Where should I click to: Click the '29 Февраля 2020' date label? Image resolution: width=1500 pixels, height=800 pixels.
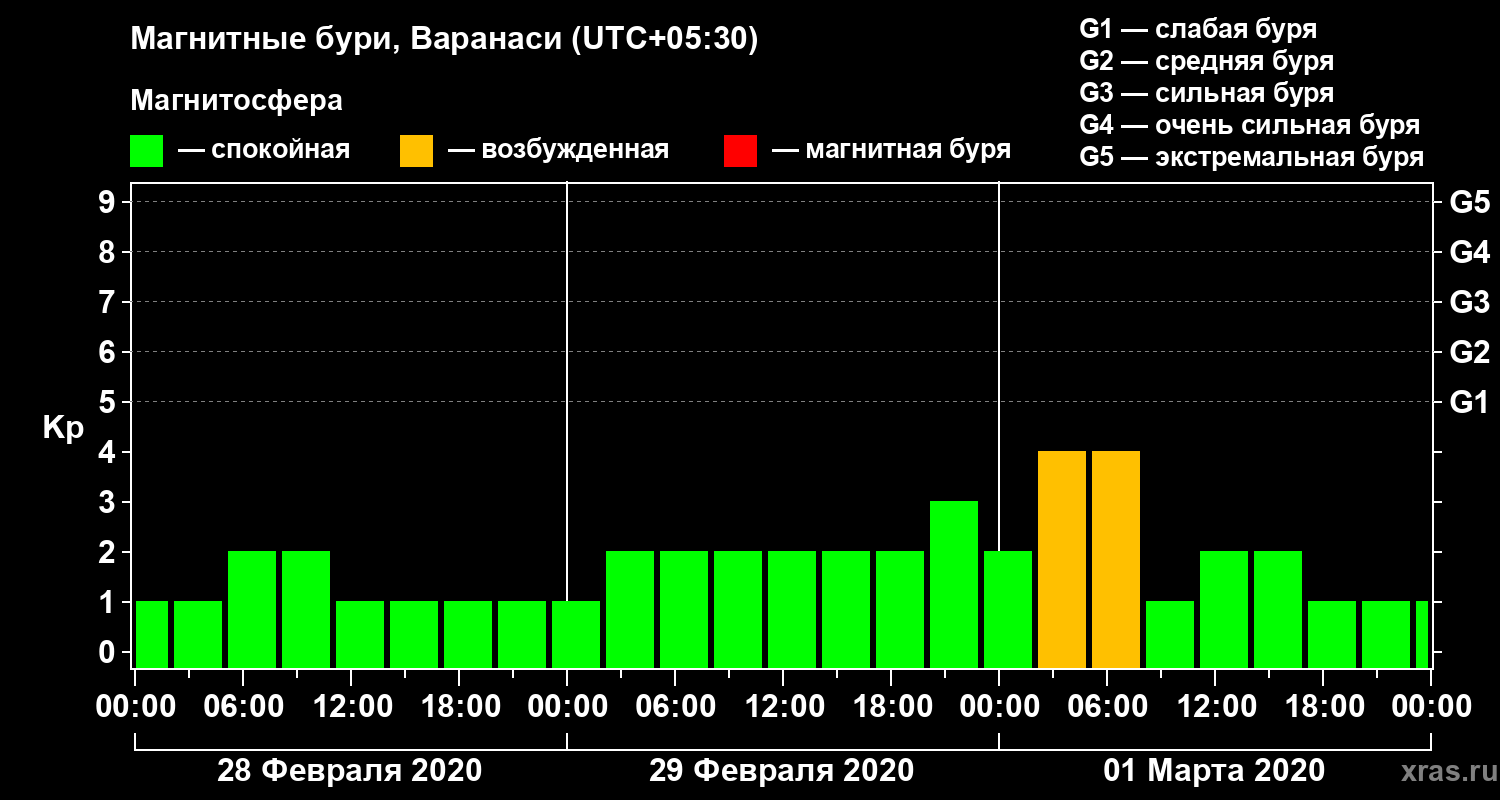coord(782,771)
